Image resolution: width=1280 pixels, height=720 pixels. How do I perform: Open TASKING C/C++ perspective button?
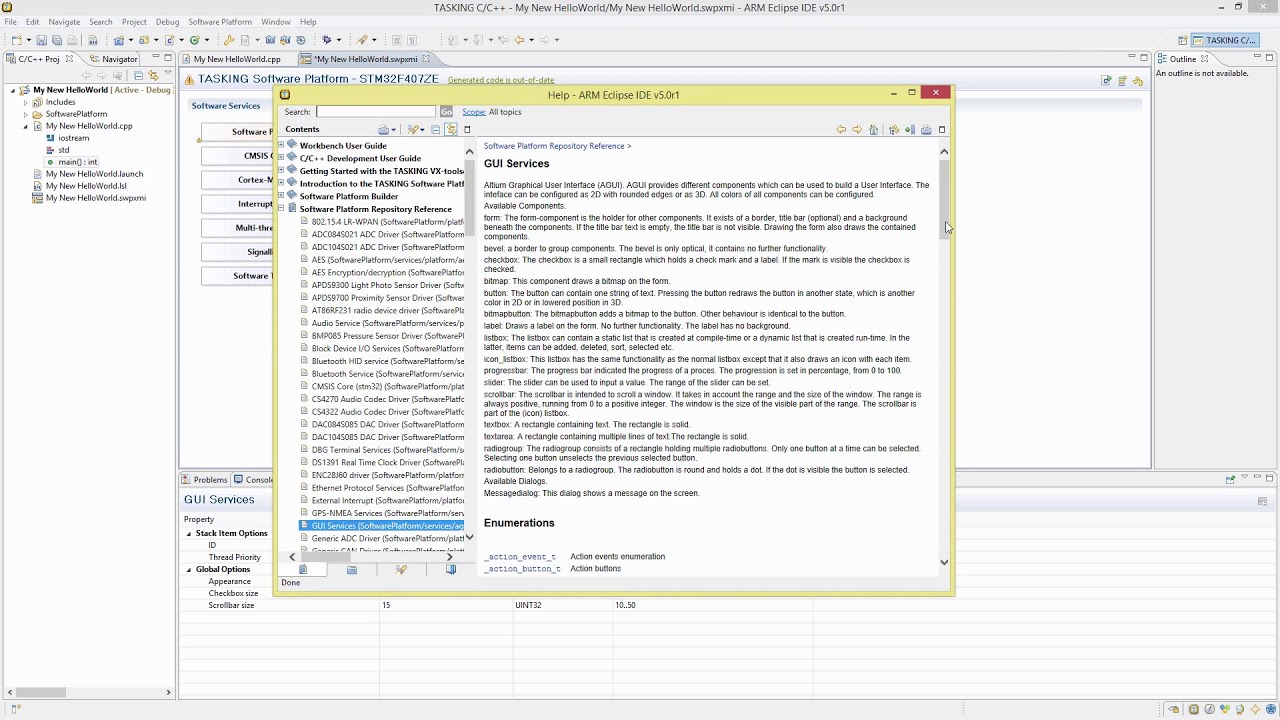pyautogui.click(x=1224, y=40)
